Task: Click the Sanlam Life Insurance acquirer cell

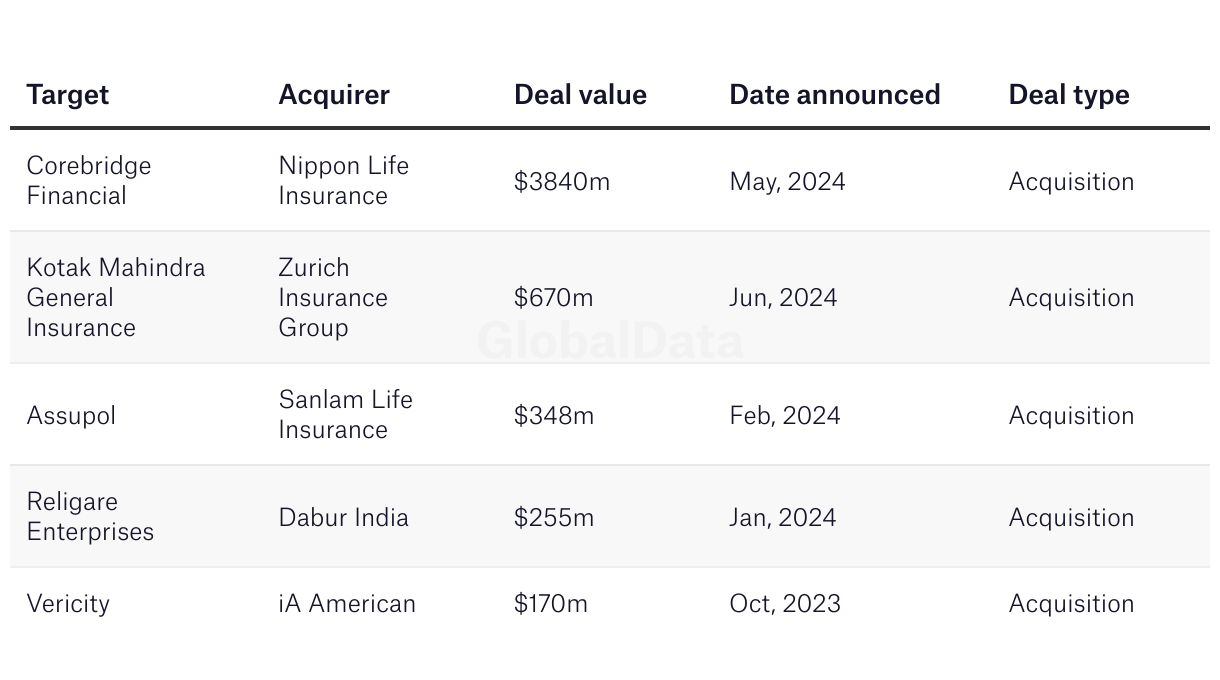Action: click(345, 415)
